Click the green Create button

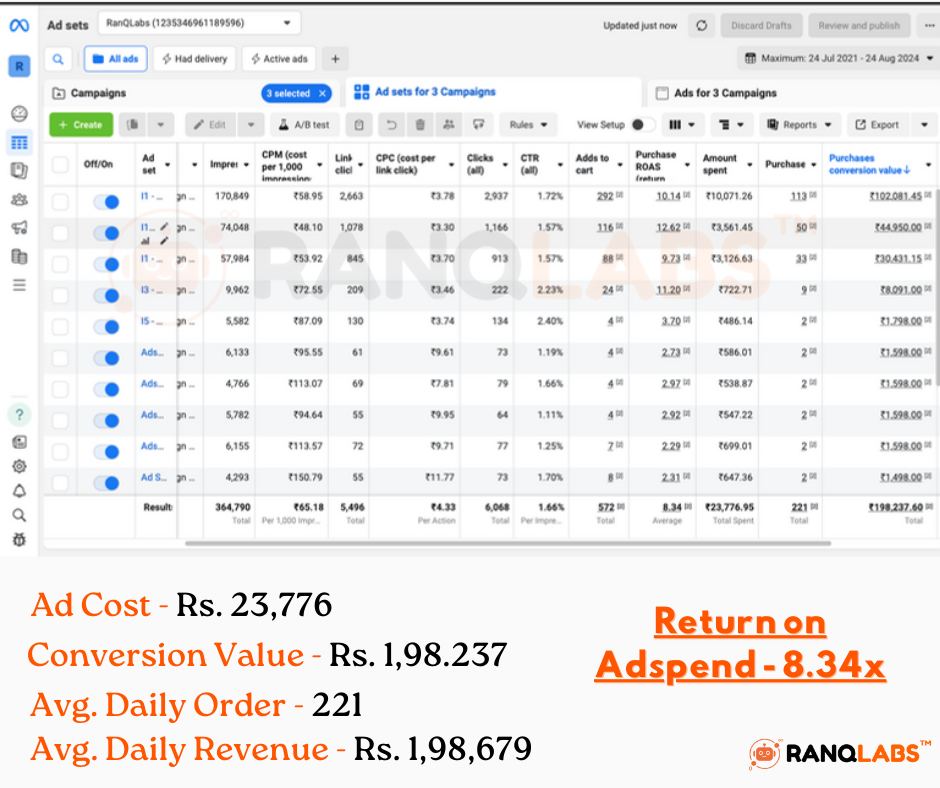pyautogui.click(x=79, y=125)
